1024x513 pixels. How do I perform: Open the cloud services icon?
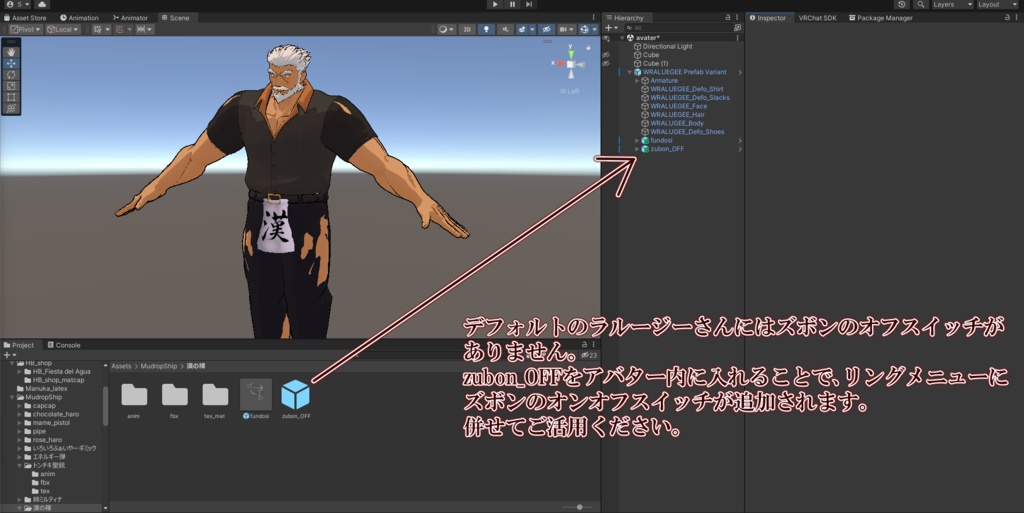43,5
